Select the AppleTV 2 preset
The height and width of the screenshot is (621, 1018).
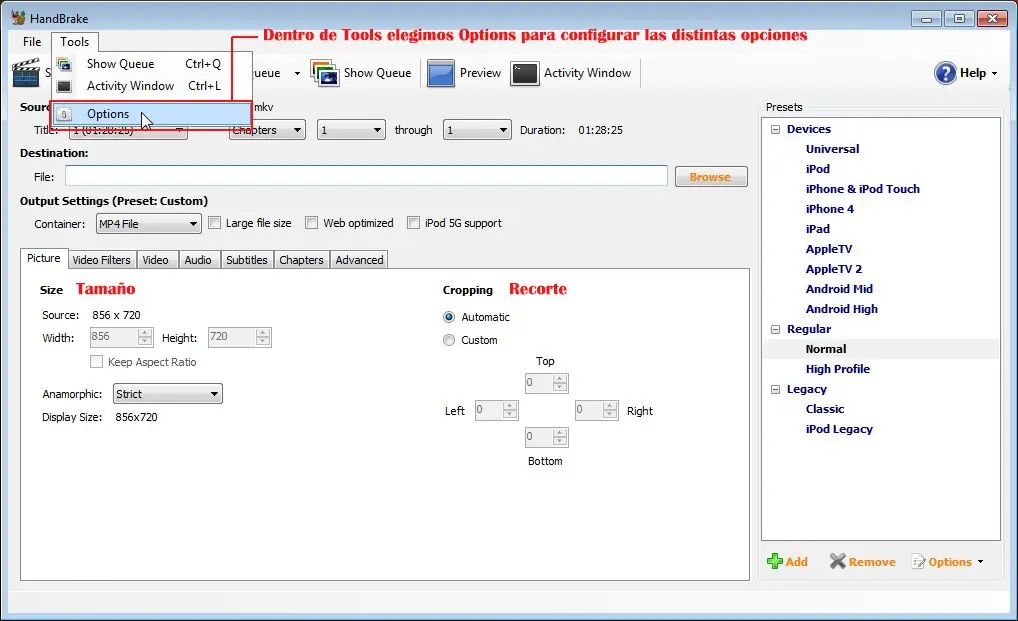click(x=834, y=269)
